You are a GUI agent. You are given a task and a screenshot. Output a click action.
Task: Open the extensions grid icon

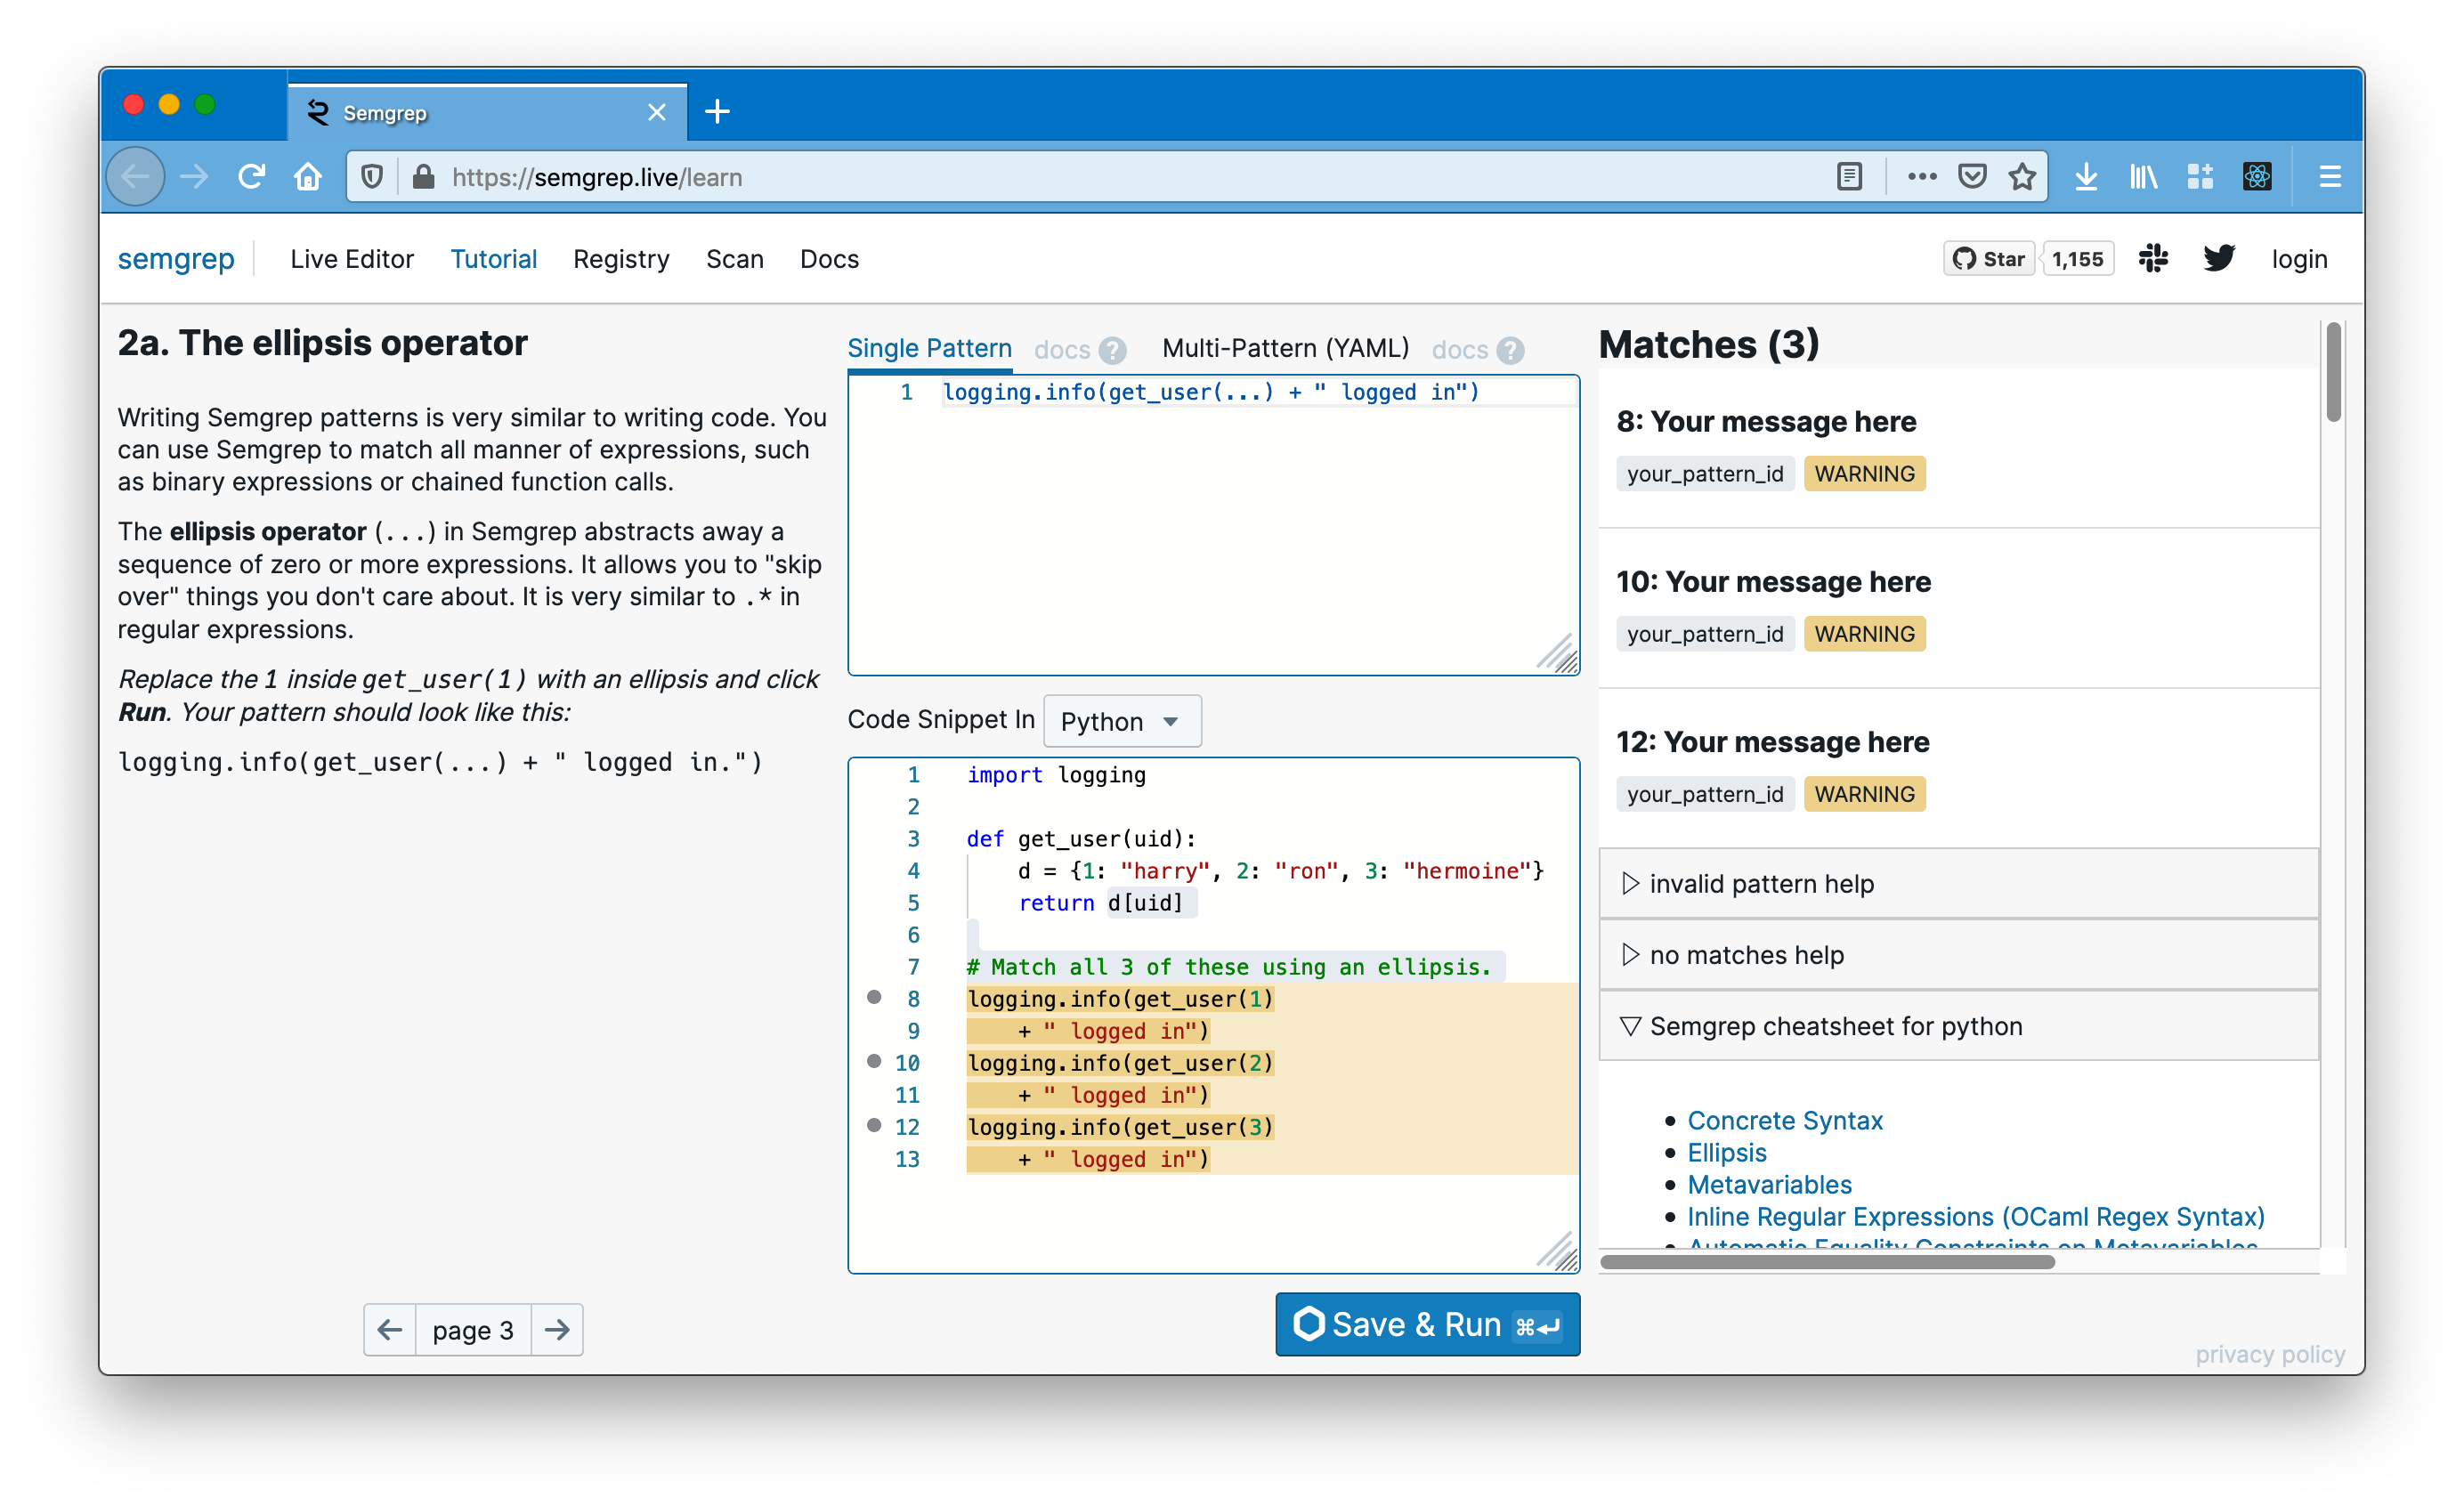tap(2200, 177)
